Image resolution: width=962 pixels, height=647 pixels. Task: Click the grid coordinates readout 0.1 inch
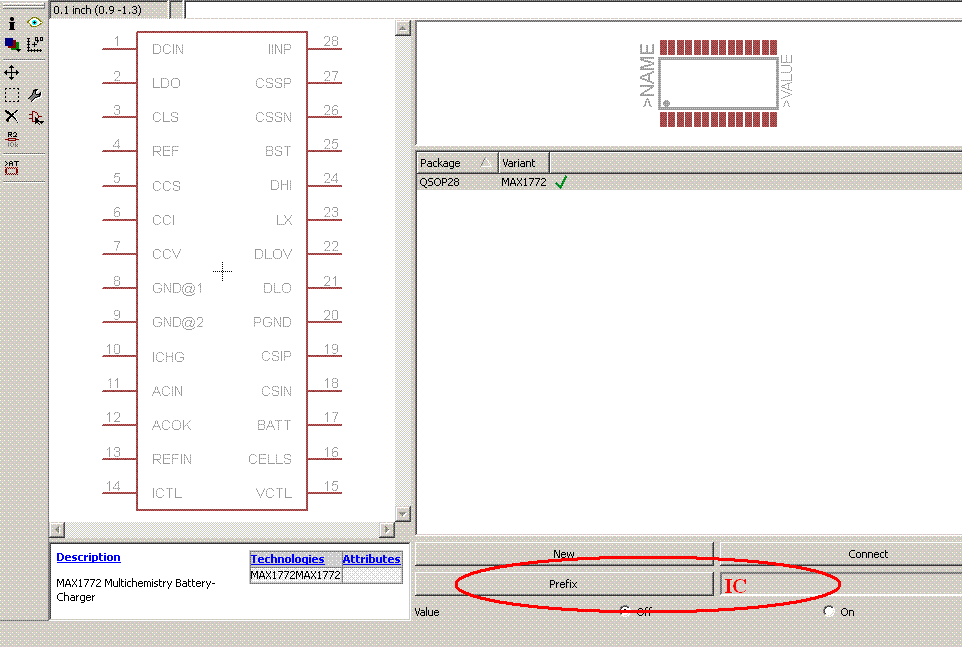tap(97, 10)
